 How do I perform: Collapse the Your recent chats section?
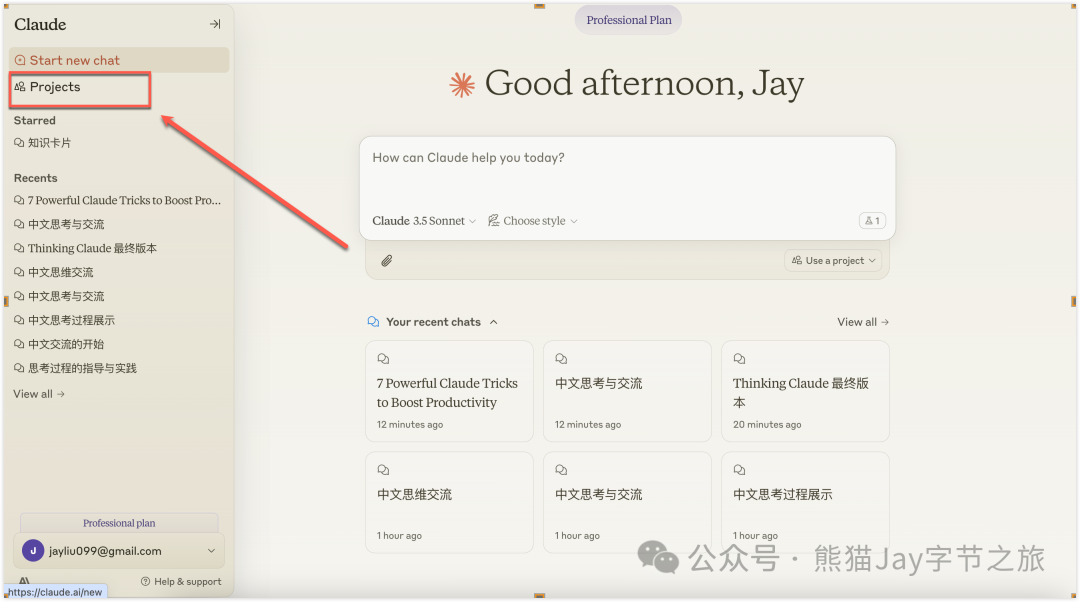[494, 322]
